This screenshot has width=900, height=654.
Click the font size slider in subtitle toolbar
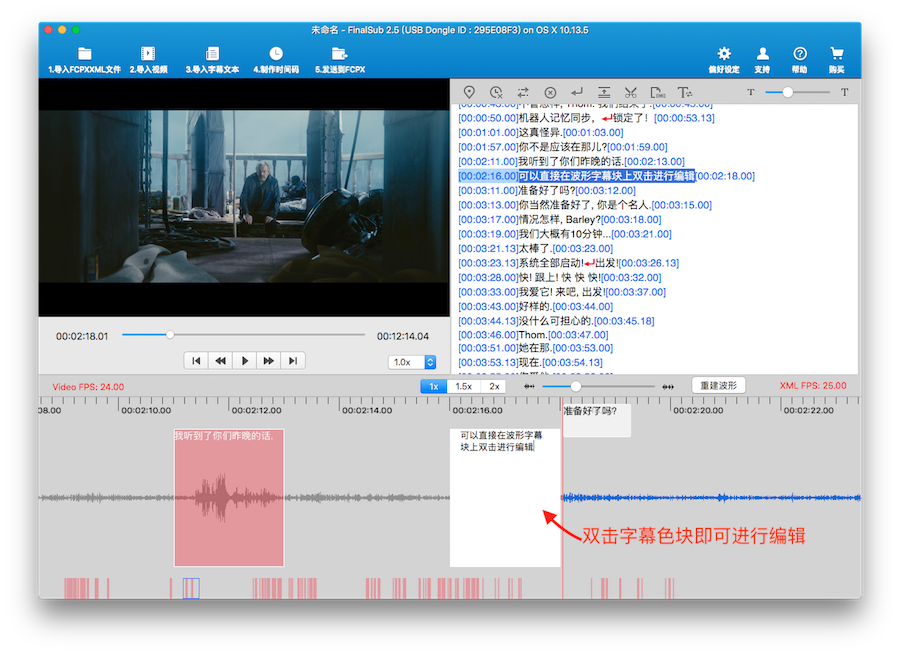click(x=797, y=92)
